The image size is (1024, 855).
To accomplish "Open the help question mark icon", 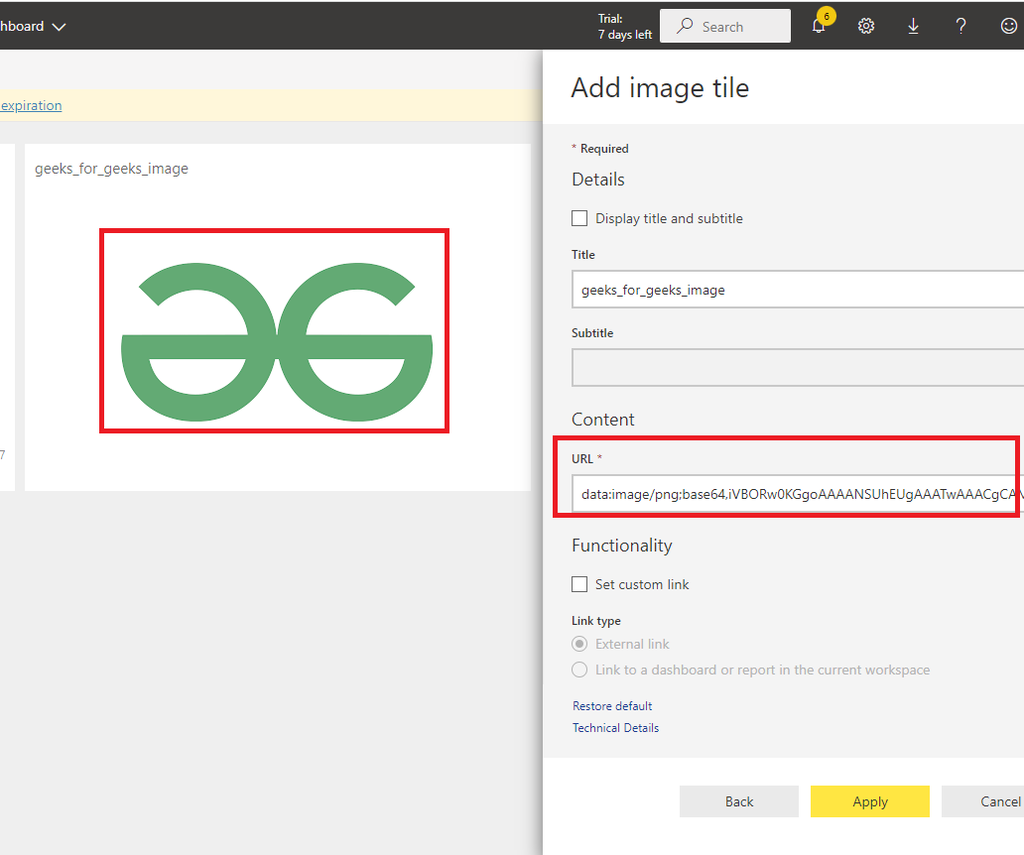I will click(961, 27).
